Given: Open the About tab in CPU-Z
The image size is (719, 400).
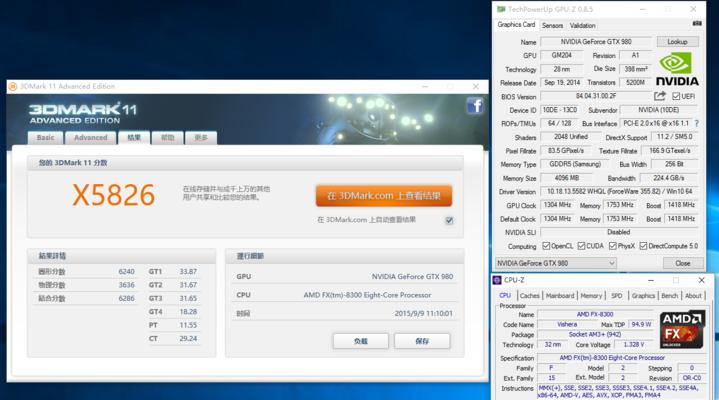Looking at the screenshot, I should coord(693,296).
